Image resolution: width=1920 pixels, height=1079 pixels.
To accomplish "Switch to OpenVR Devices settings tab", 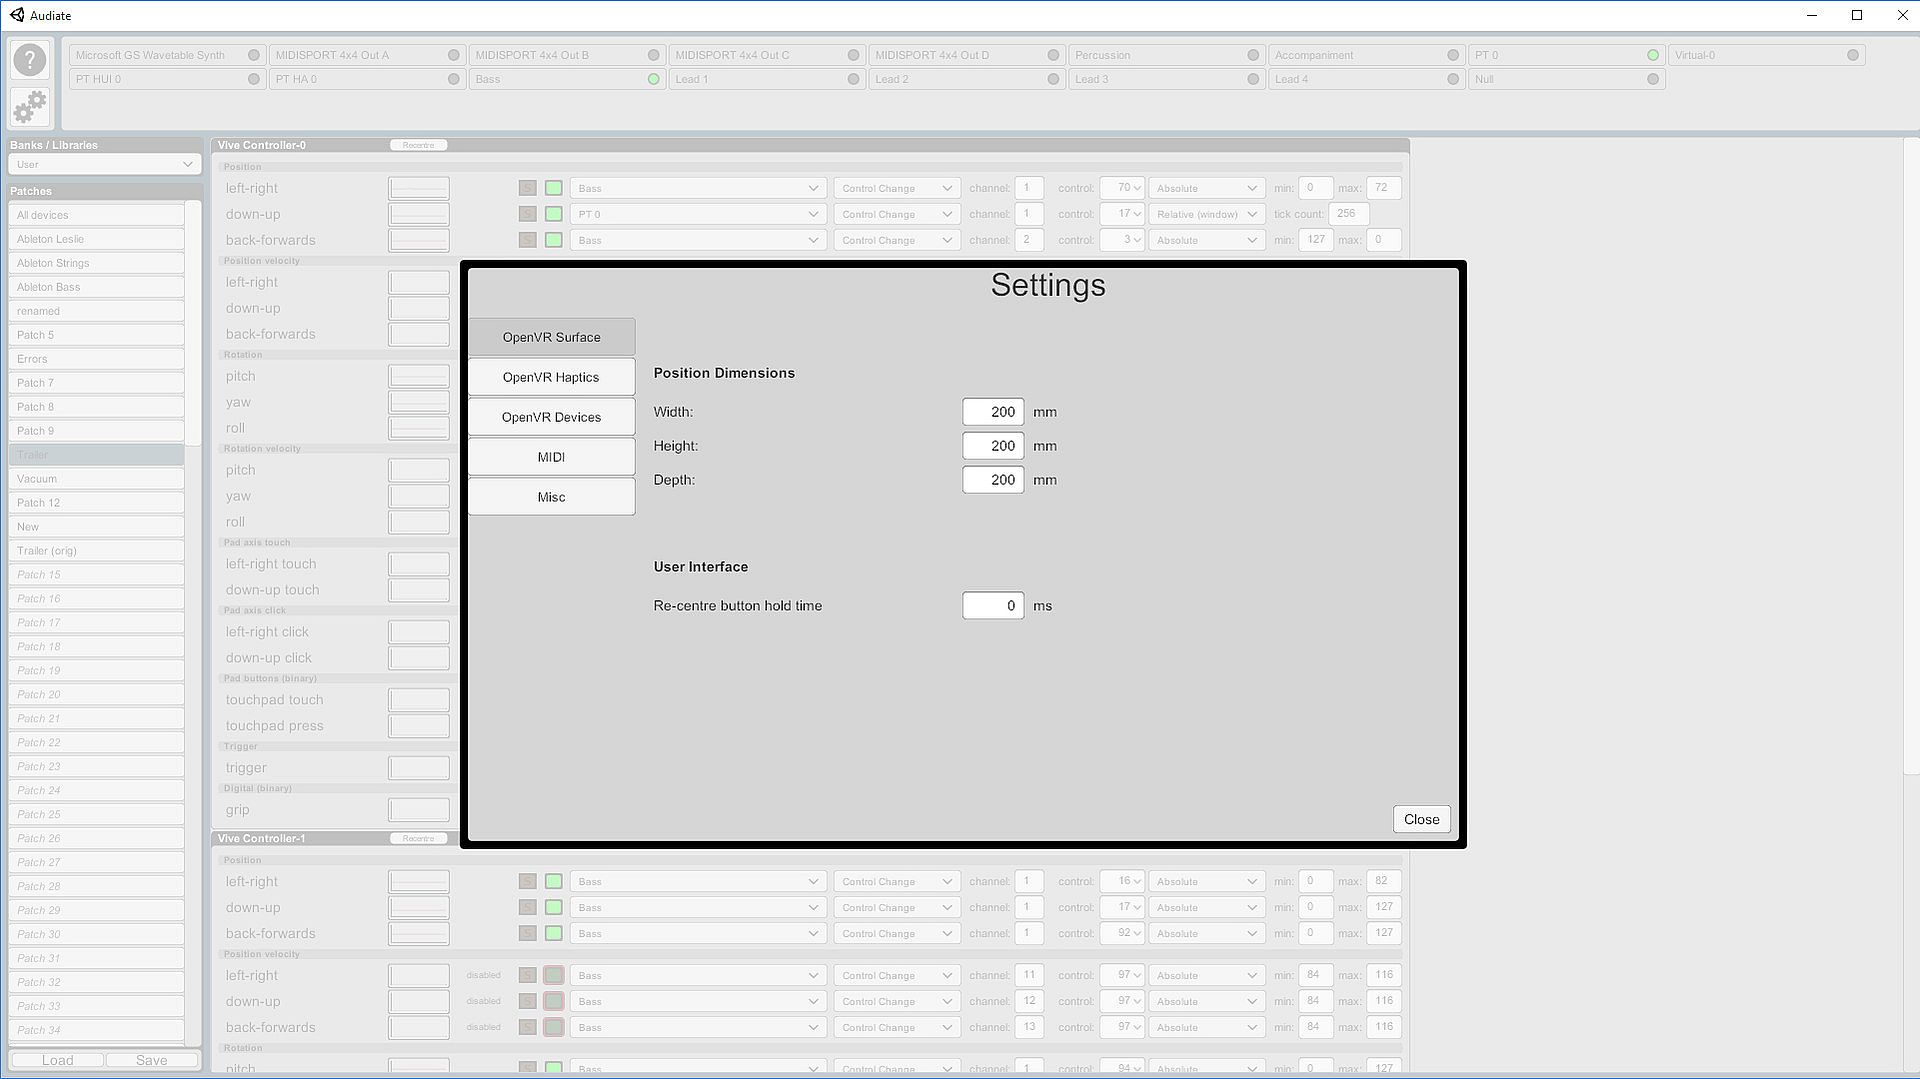I will coord(552,417).
